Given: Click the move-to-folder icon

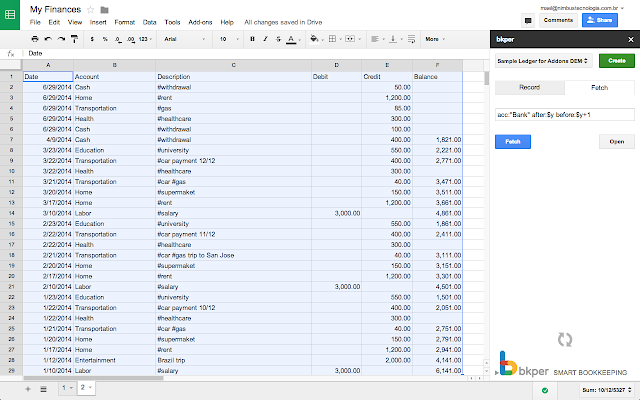Looking at the screenshot, I should pyautogui.click(x=104, y=10).
